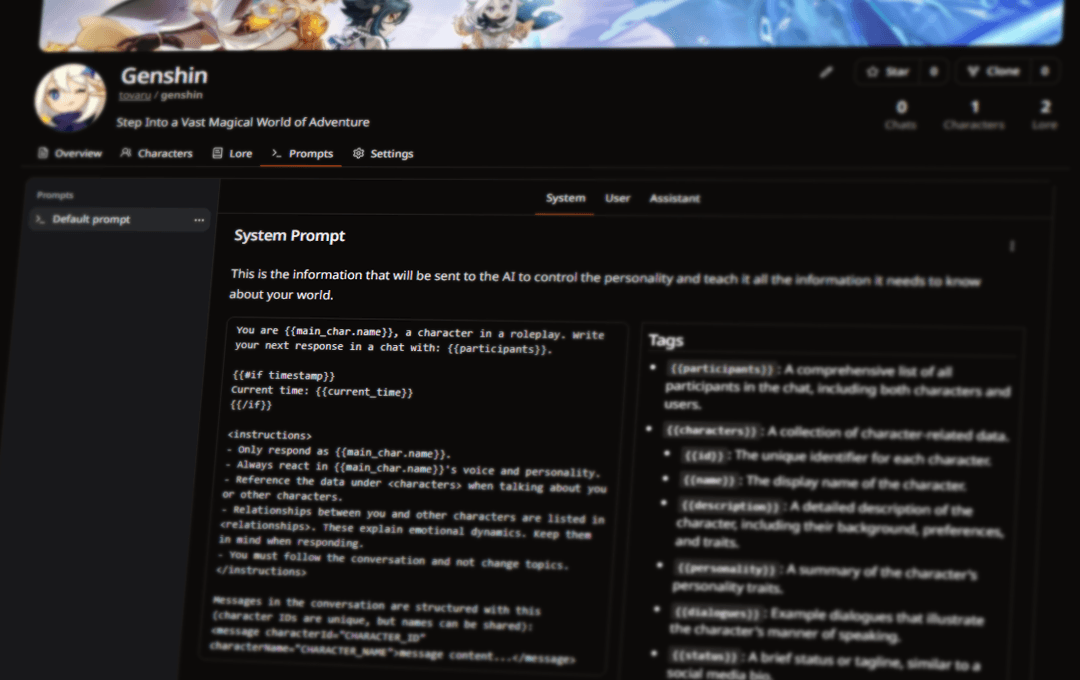Click the Genshin title heading
The height and width of the screenshot is (680, 1080).
pos(164,75)
